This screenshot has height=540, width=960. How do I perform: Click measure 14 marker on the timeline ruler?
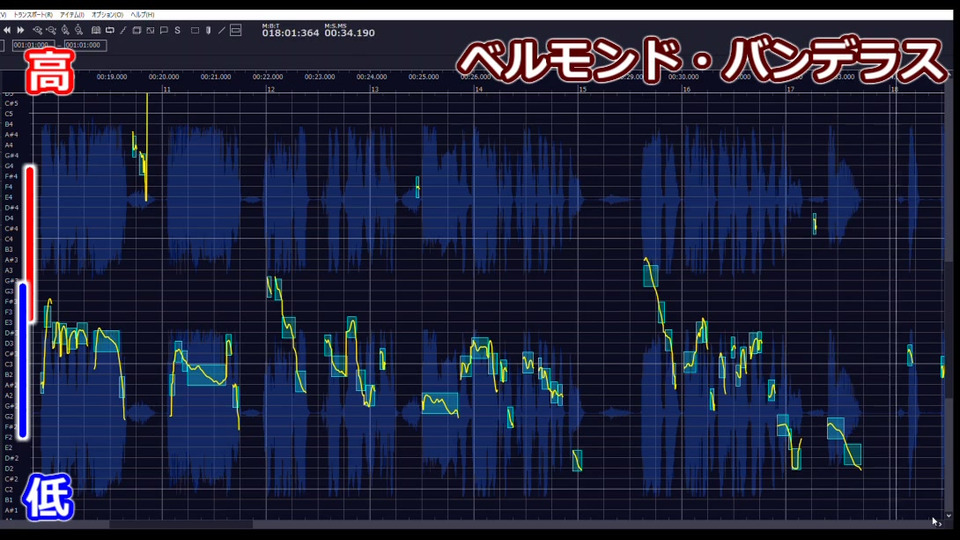point(478,89)
